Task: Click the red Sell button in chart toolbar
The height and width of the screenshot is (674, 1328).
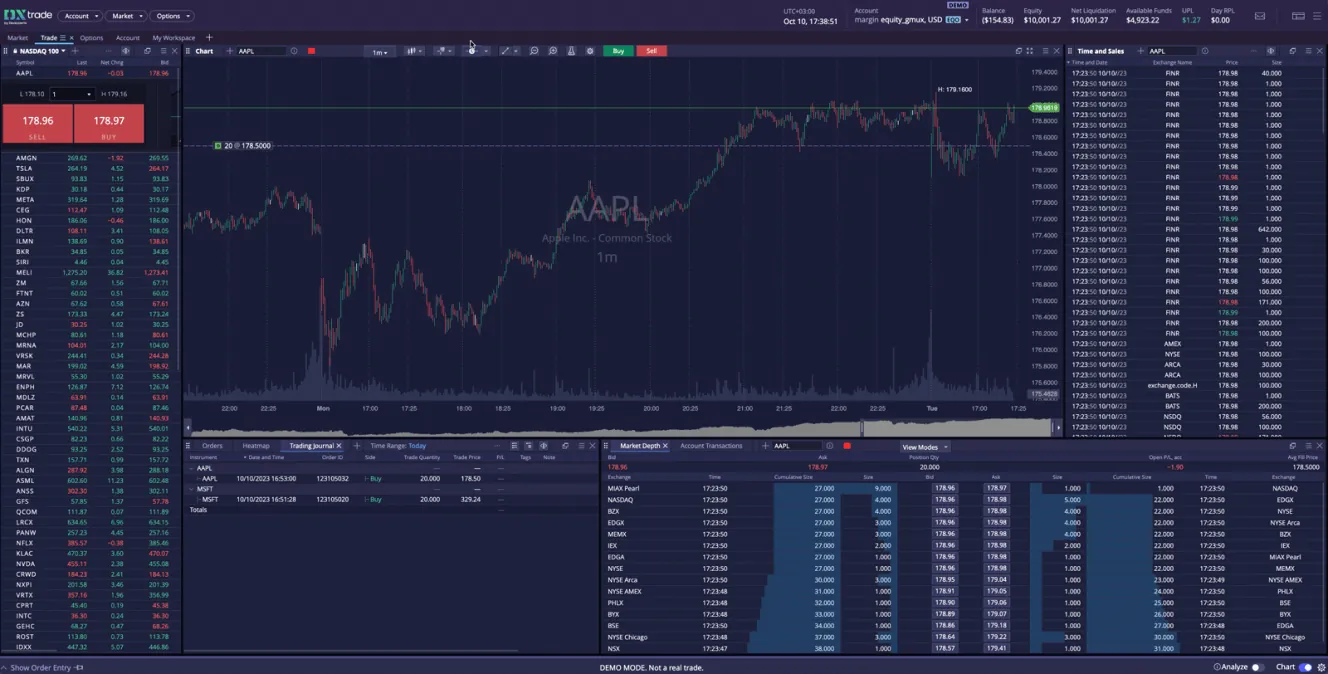Action: [651, 51]
